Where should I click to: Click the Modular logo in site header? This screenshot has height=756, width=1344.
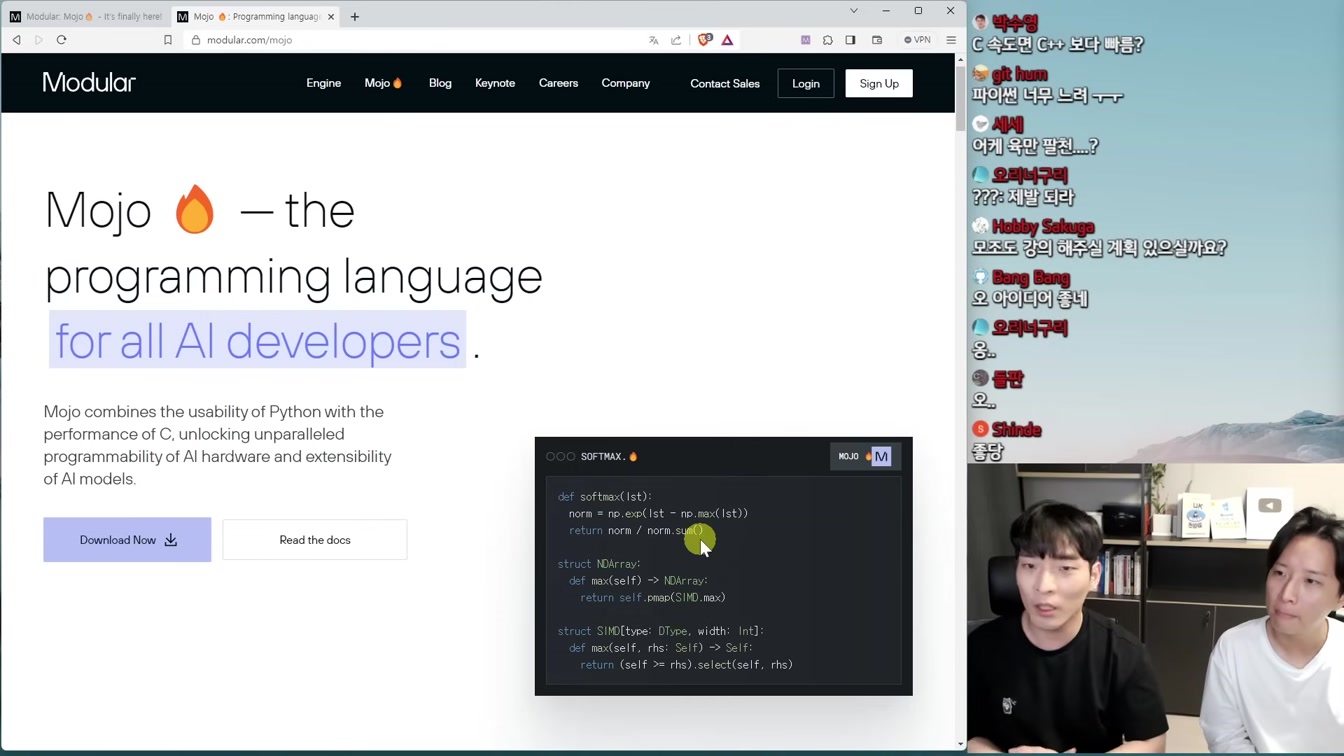point(89,83)
